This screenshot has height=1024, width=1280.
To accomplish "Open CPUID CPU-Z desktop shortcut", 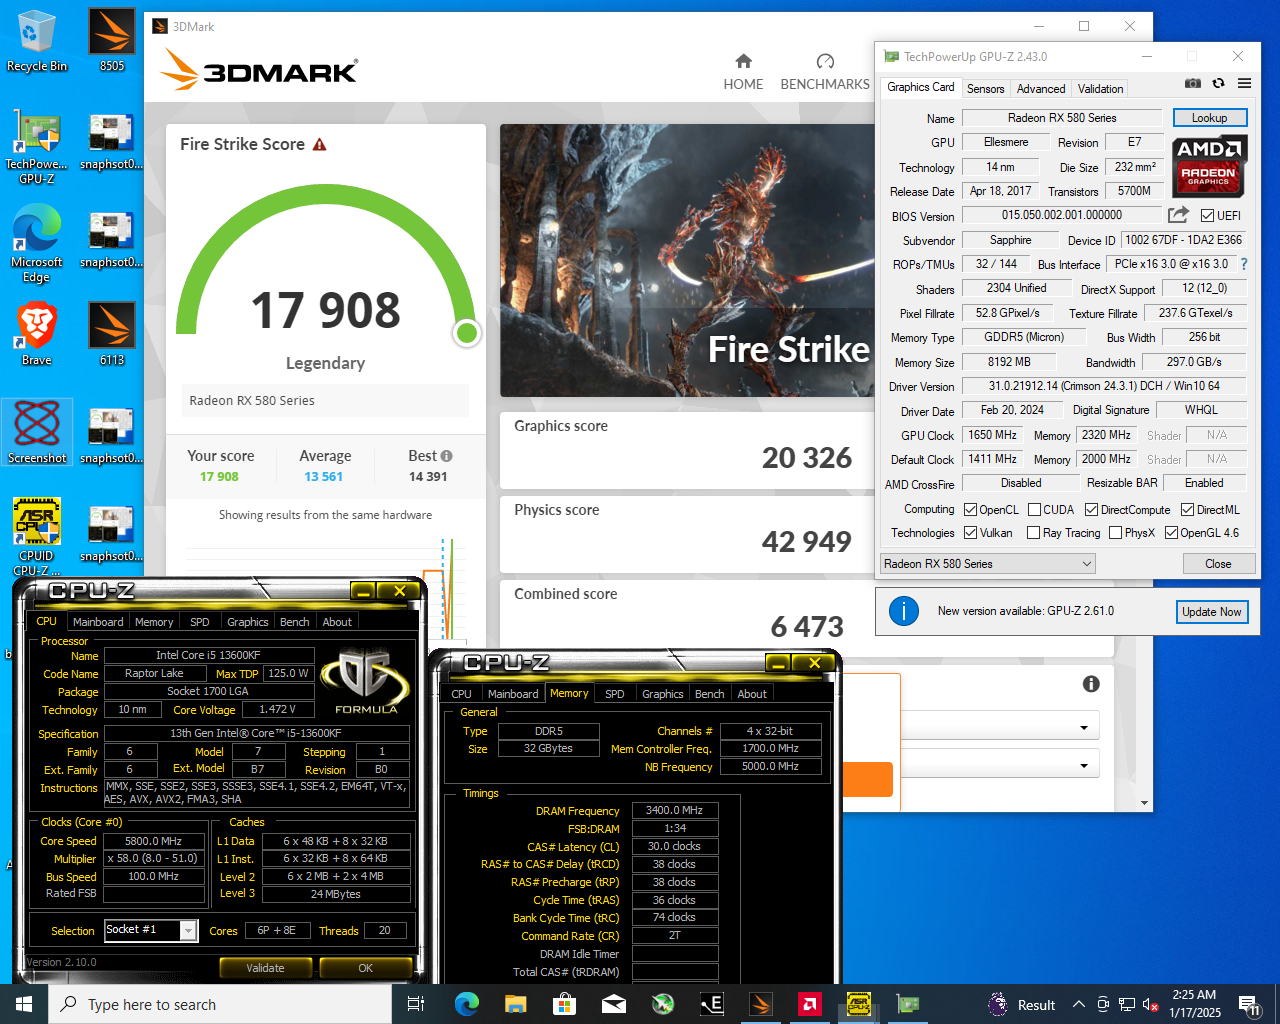I will tap(36, 537).
